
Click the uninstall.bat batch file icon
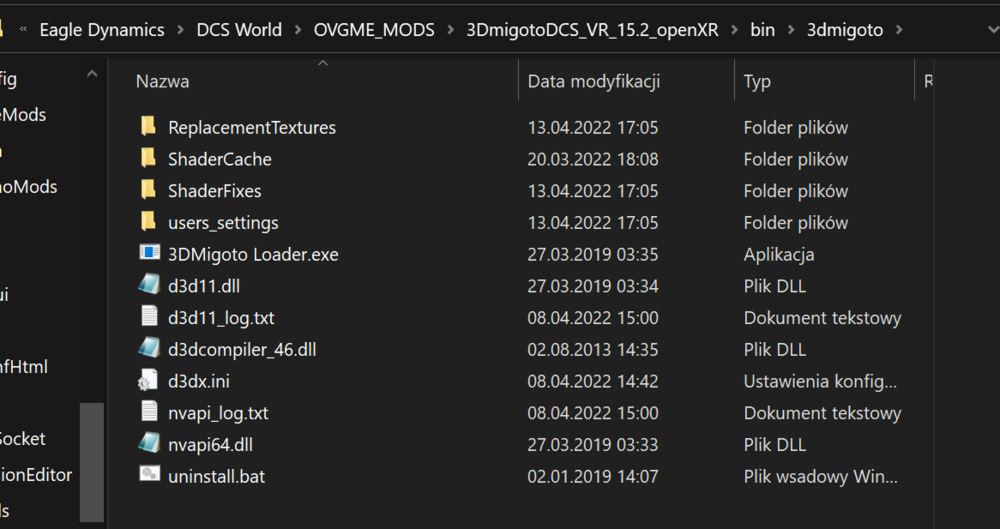(149, 476)
